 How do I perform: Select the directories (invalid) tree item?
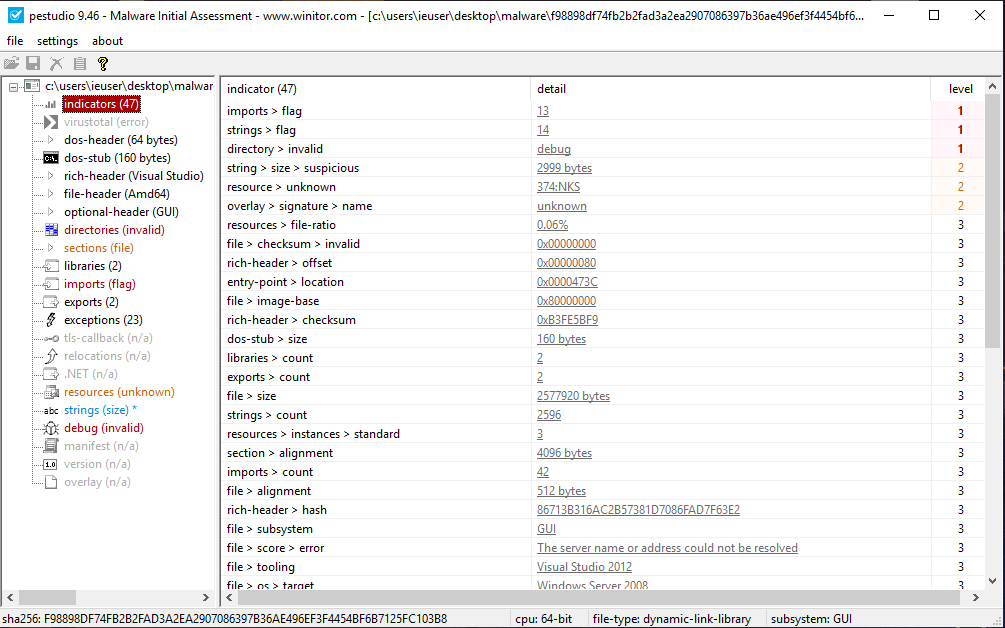114,229
